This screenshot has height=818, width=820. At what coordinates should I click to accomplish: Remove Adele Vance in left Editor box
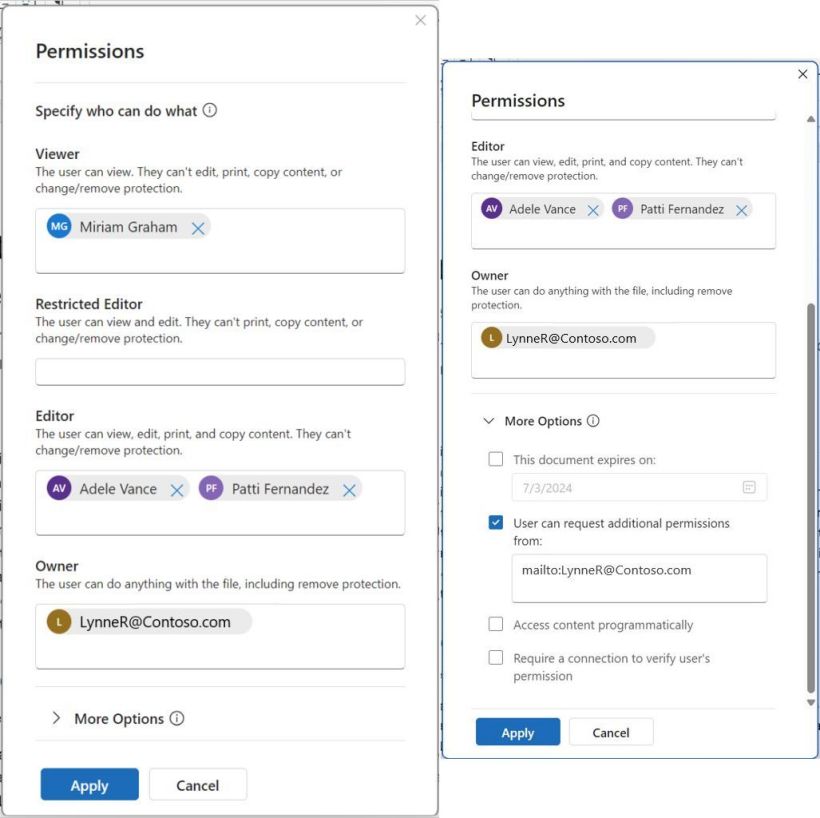[x=177, y=490]
